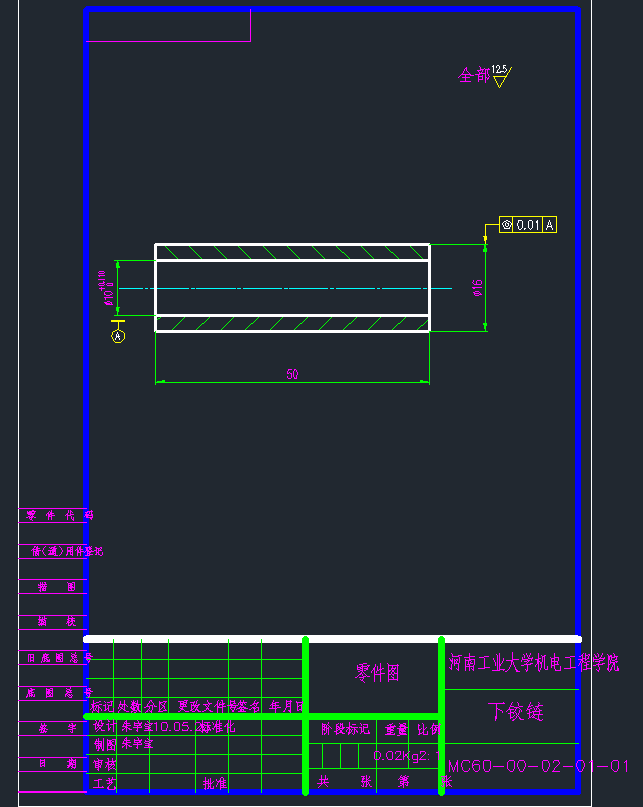
Task: Select the 设计 row label
Action: pyautogui.click(x=105, y=727)
